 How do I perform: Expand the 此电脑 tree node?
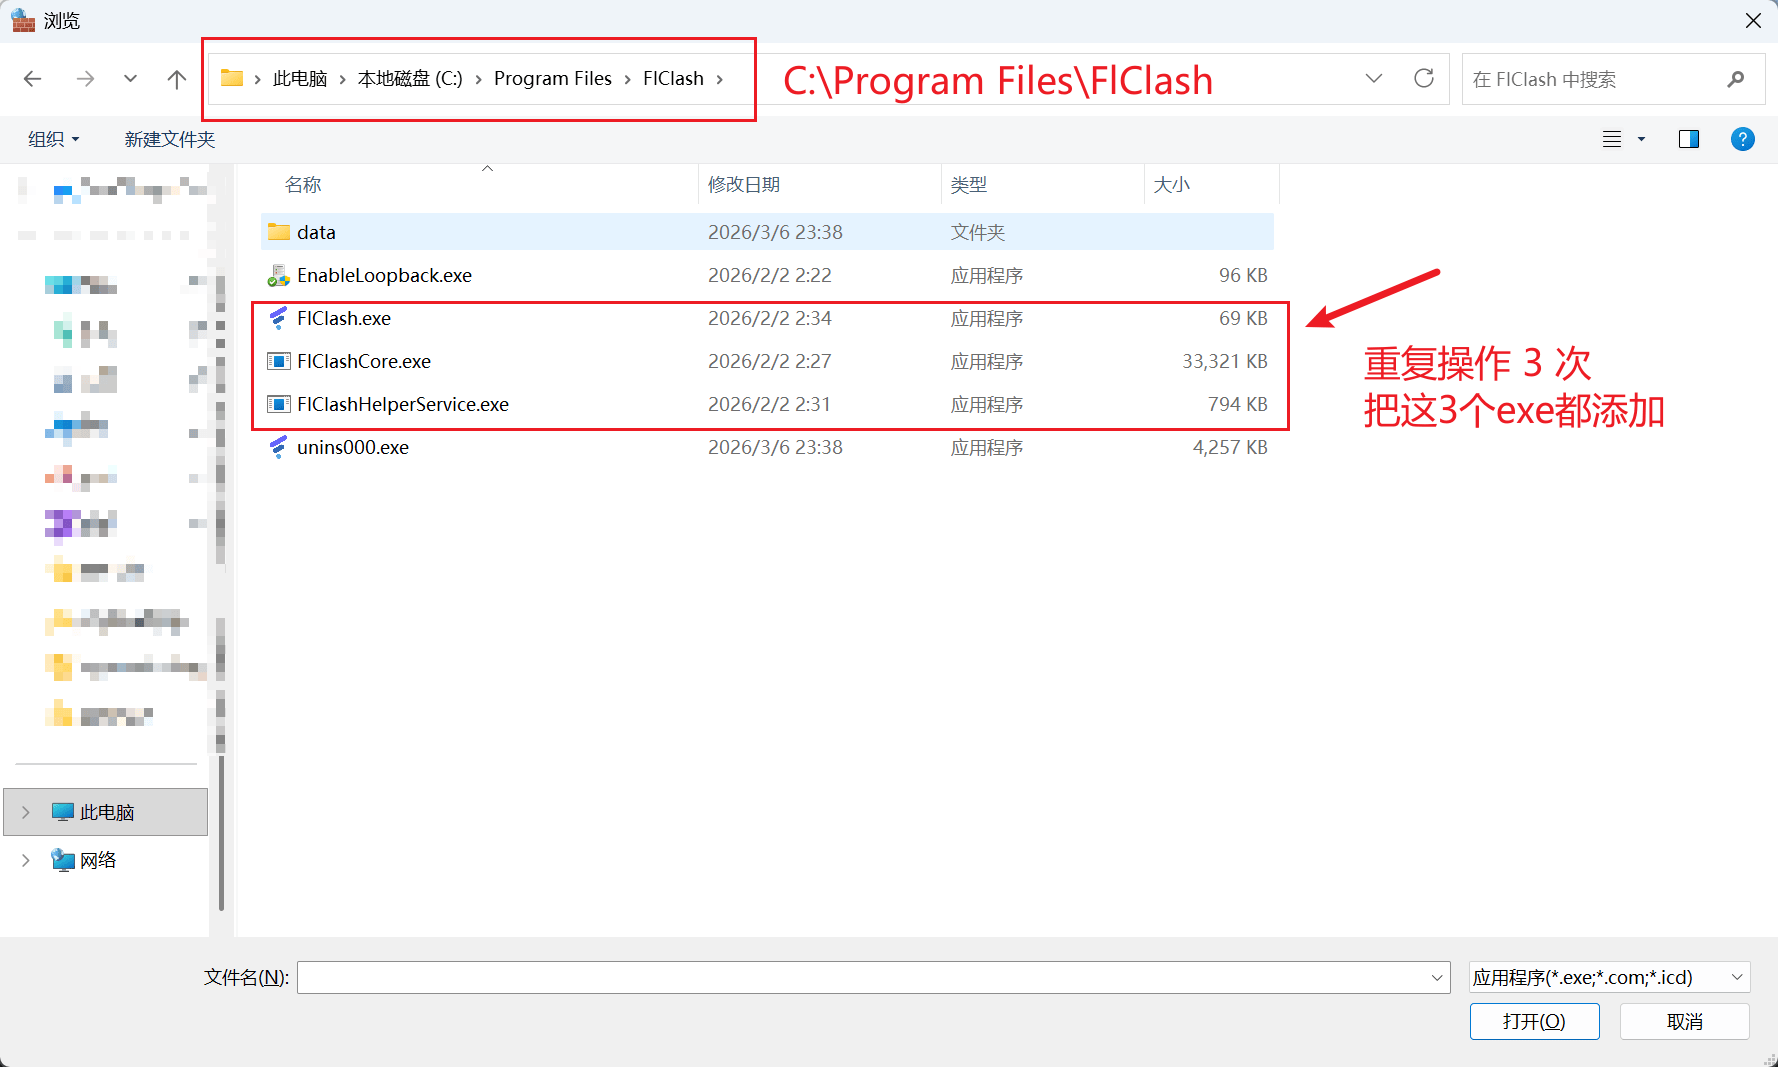click(x=26, y=812)
